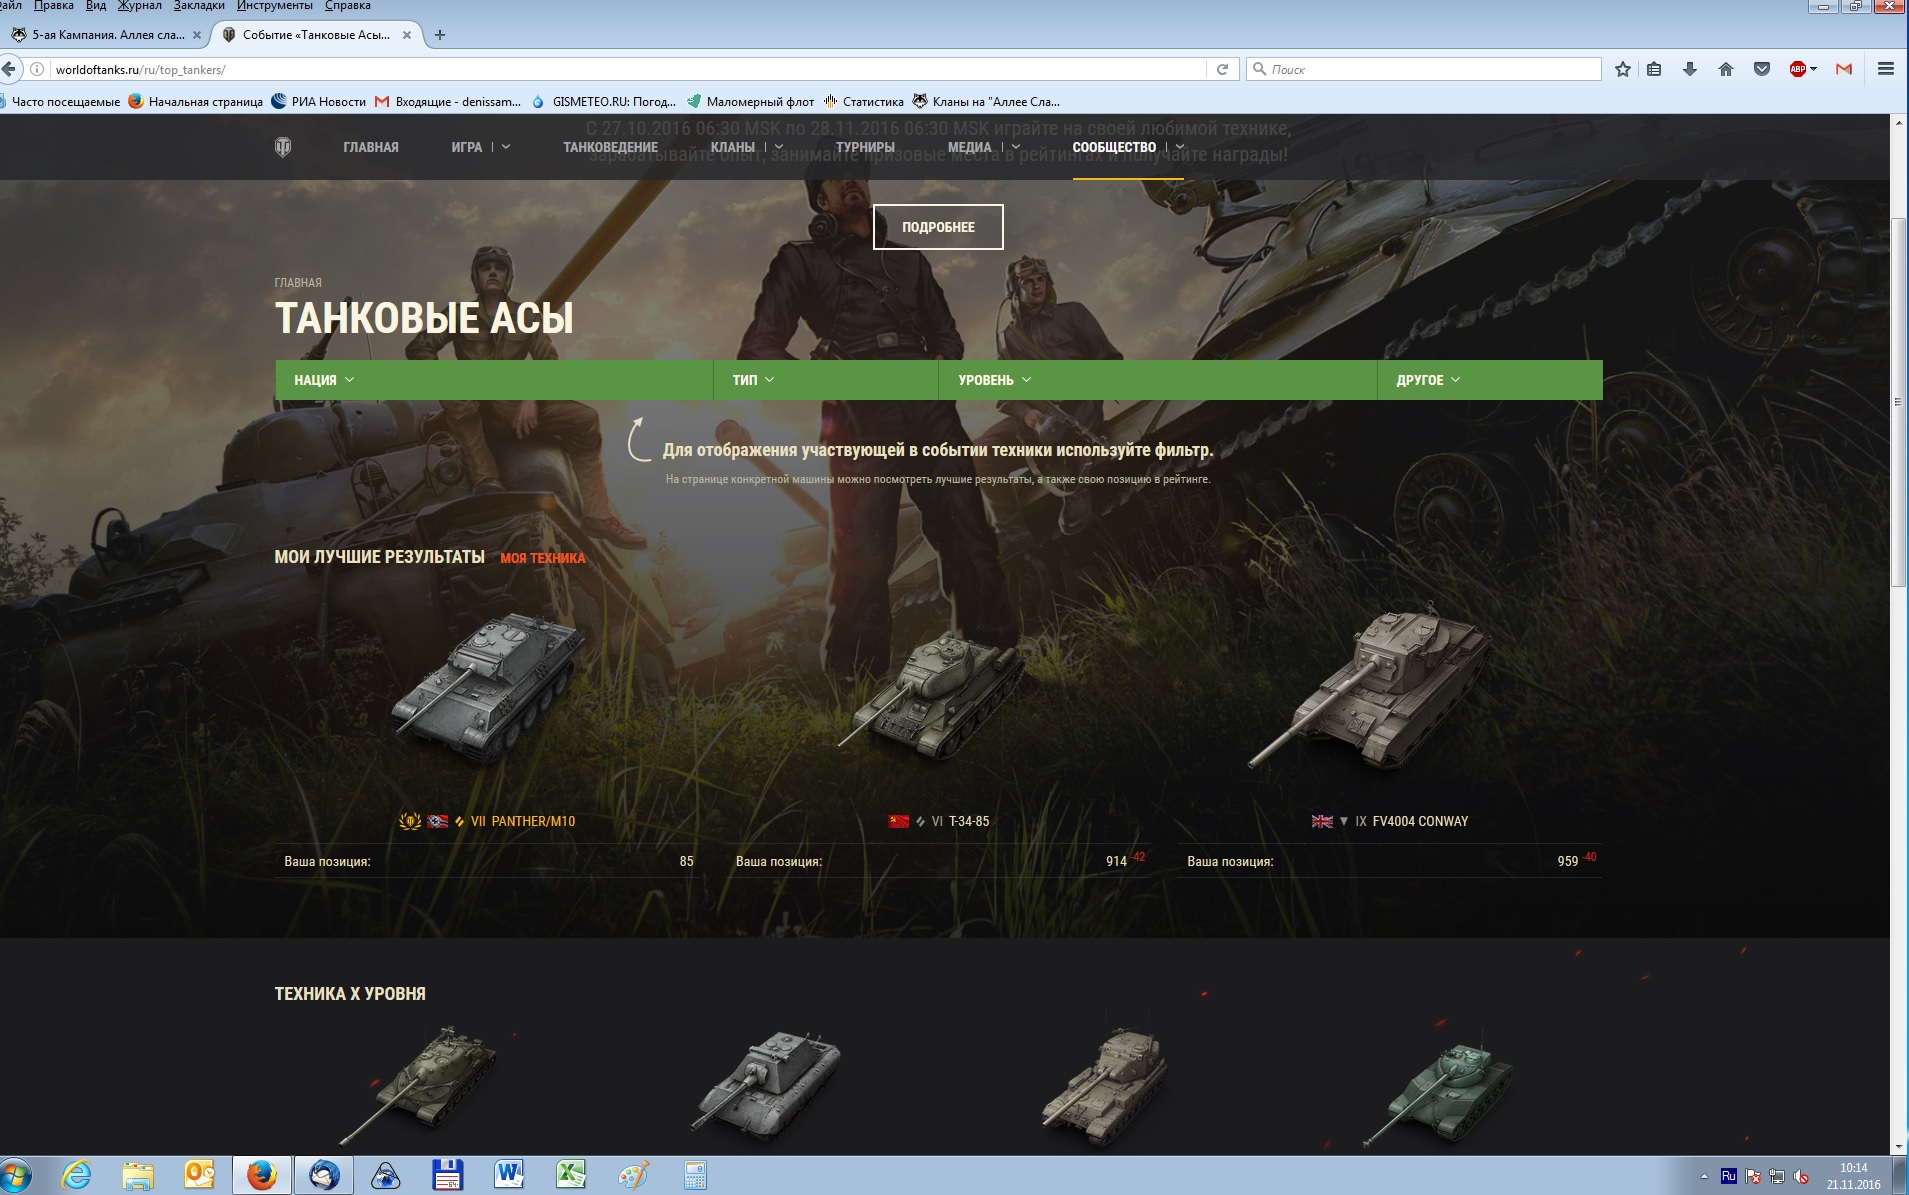1909x1195 pixels.
Task: Open Gmail notifier icon in toolbar
Action: point(1844,69)
